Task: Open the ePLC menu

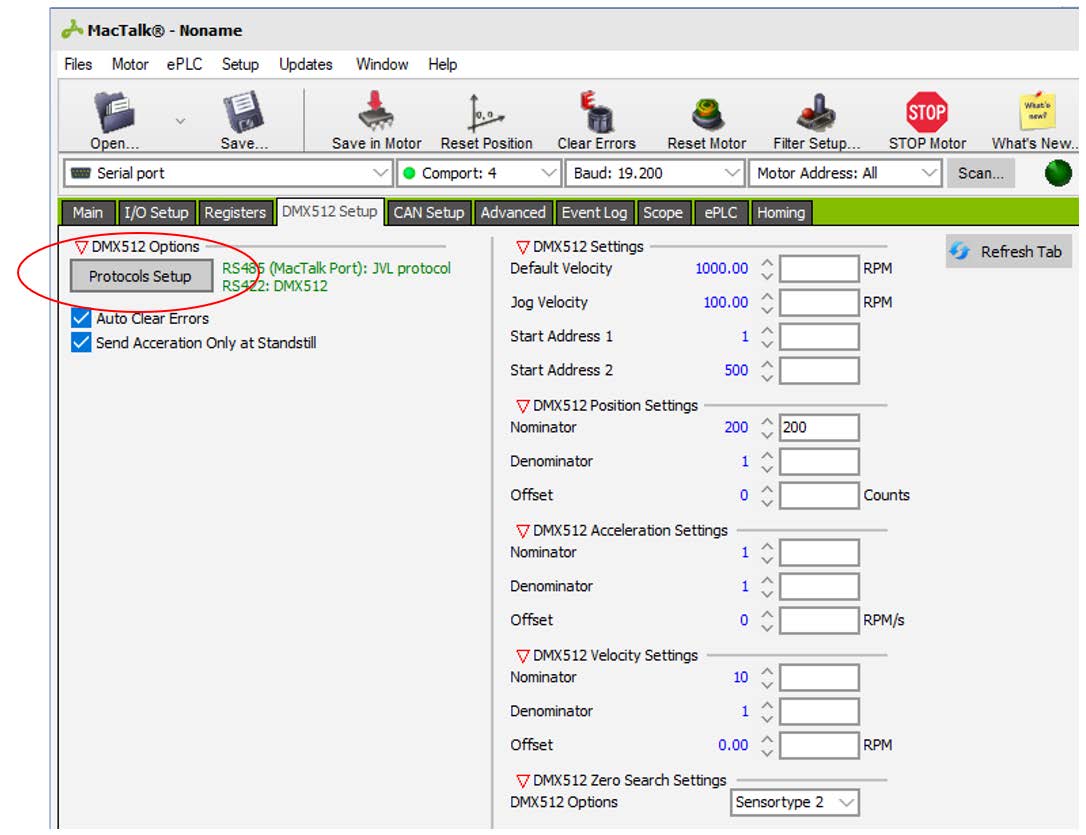Action: 184,64
